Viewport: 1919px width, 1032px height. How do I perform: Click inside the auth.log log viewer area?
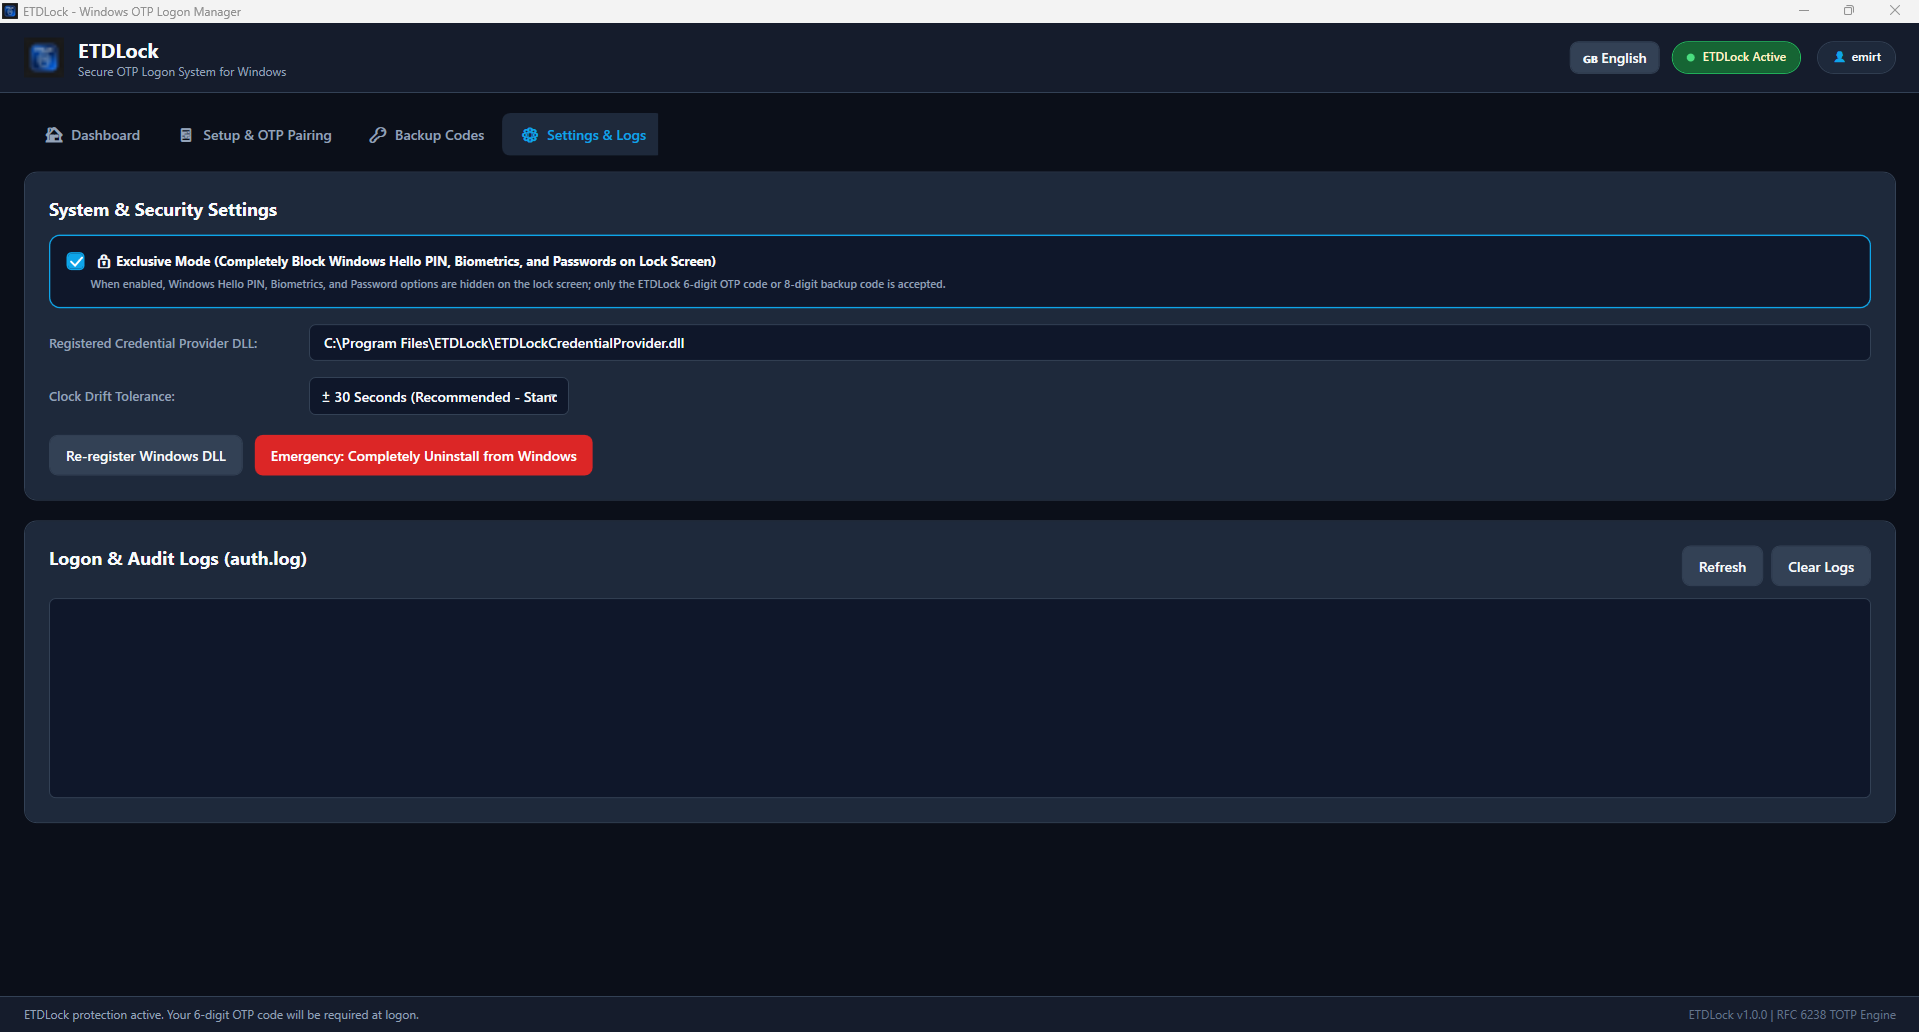[x=959, y=698]
